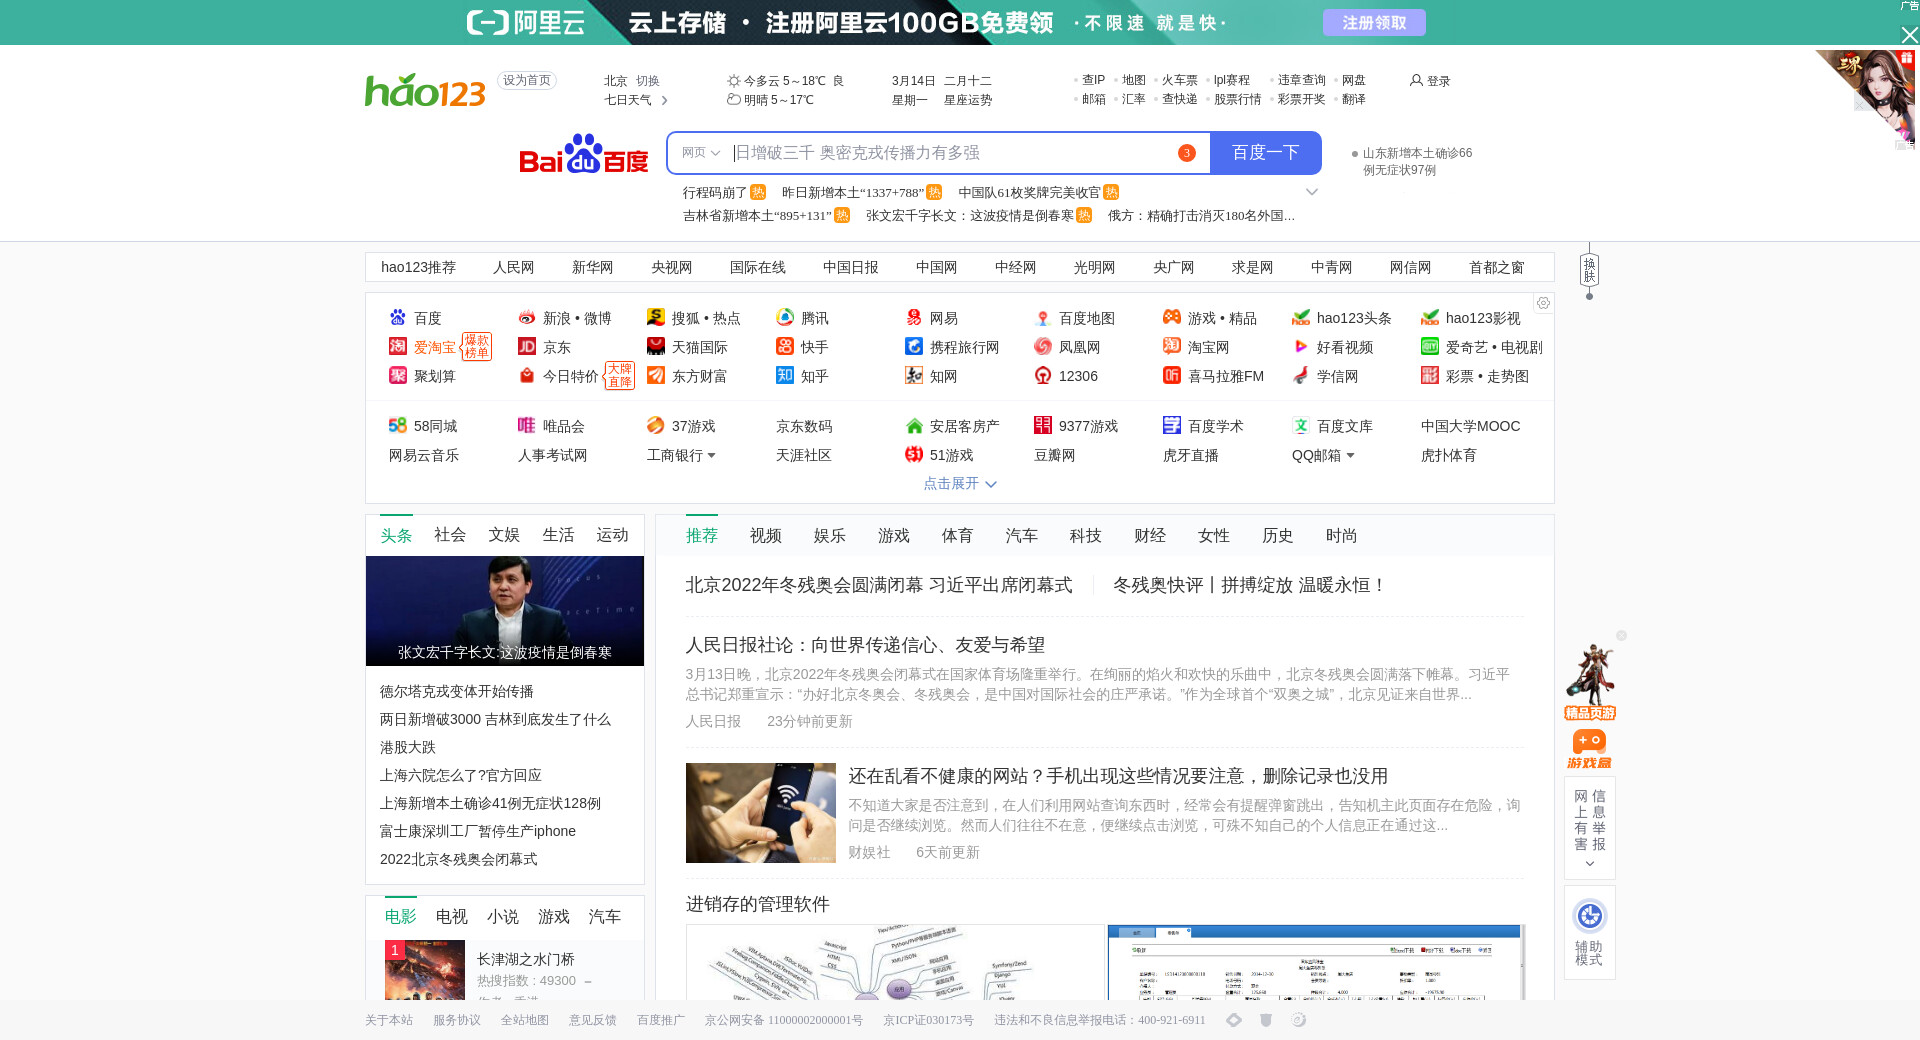Select the 电视 tab in rankings panel
The image size is (1920, 1040).
click(451, 917)
